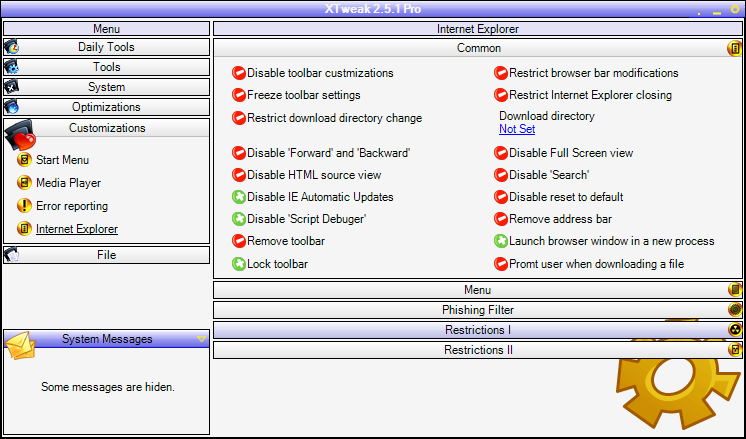Expand the Restrictions I section
746x439 pixels.
[478, 330]
